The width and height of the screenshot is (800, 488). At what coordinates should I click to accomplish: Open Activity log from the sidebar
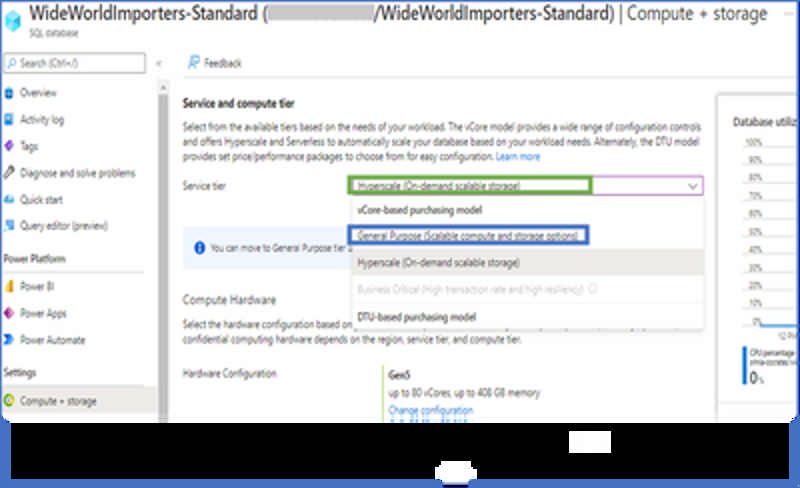42,119
